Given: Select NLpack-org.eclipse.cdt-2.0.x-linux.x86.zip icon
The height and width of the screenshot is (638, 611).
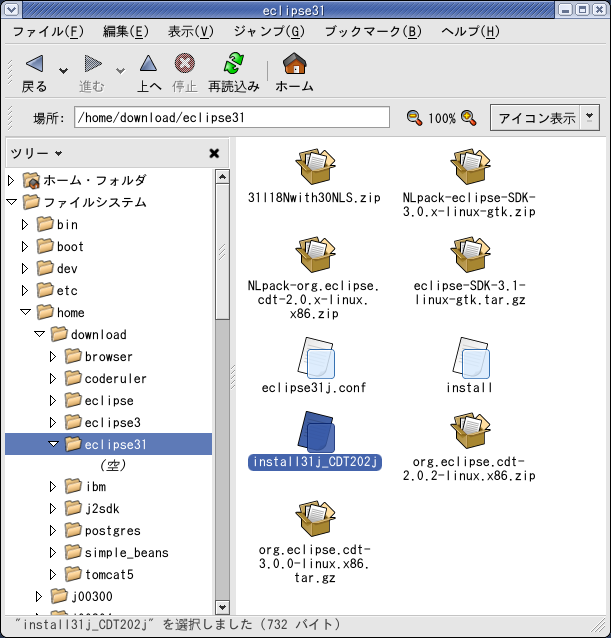Looking at the screenshot, I should point(314,255).
